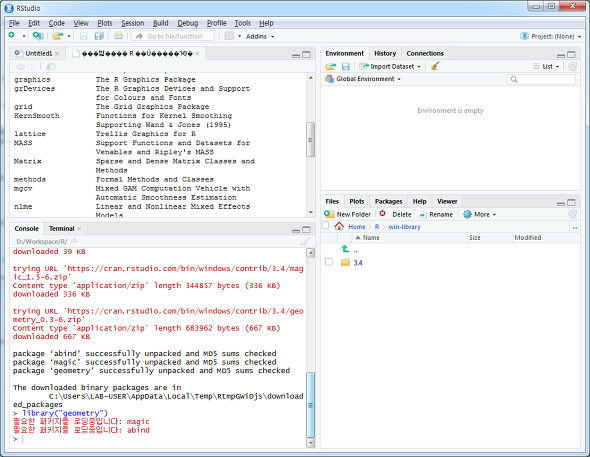Open the More dropdown in Files
590x457 pixels.
480,214
